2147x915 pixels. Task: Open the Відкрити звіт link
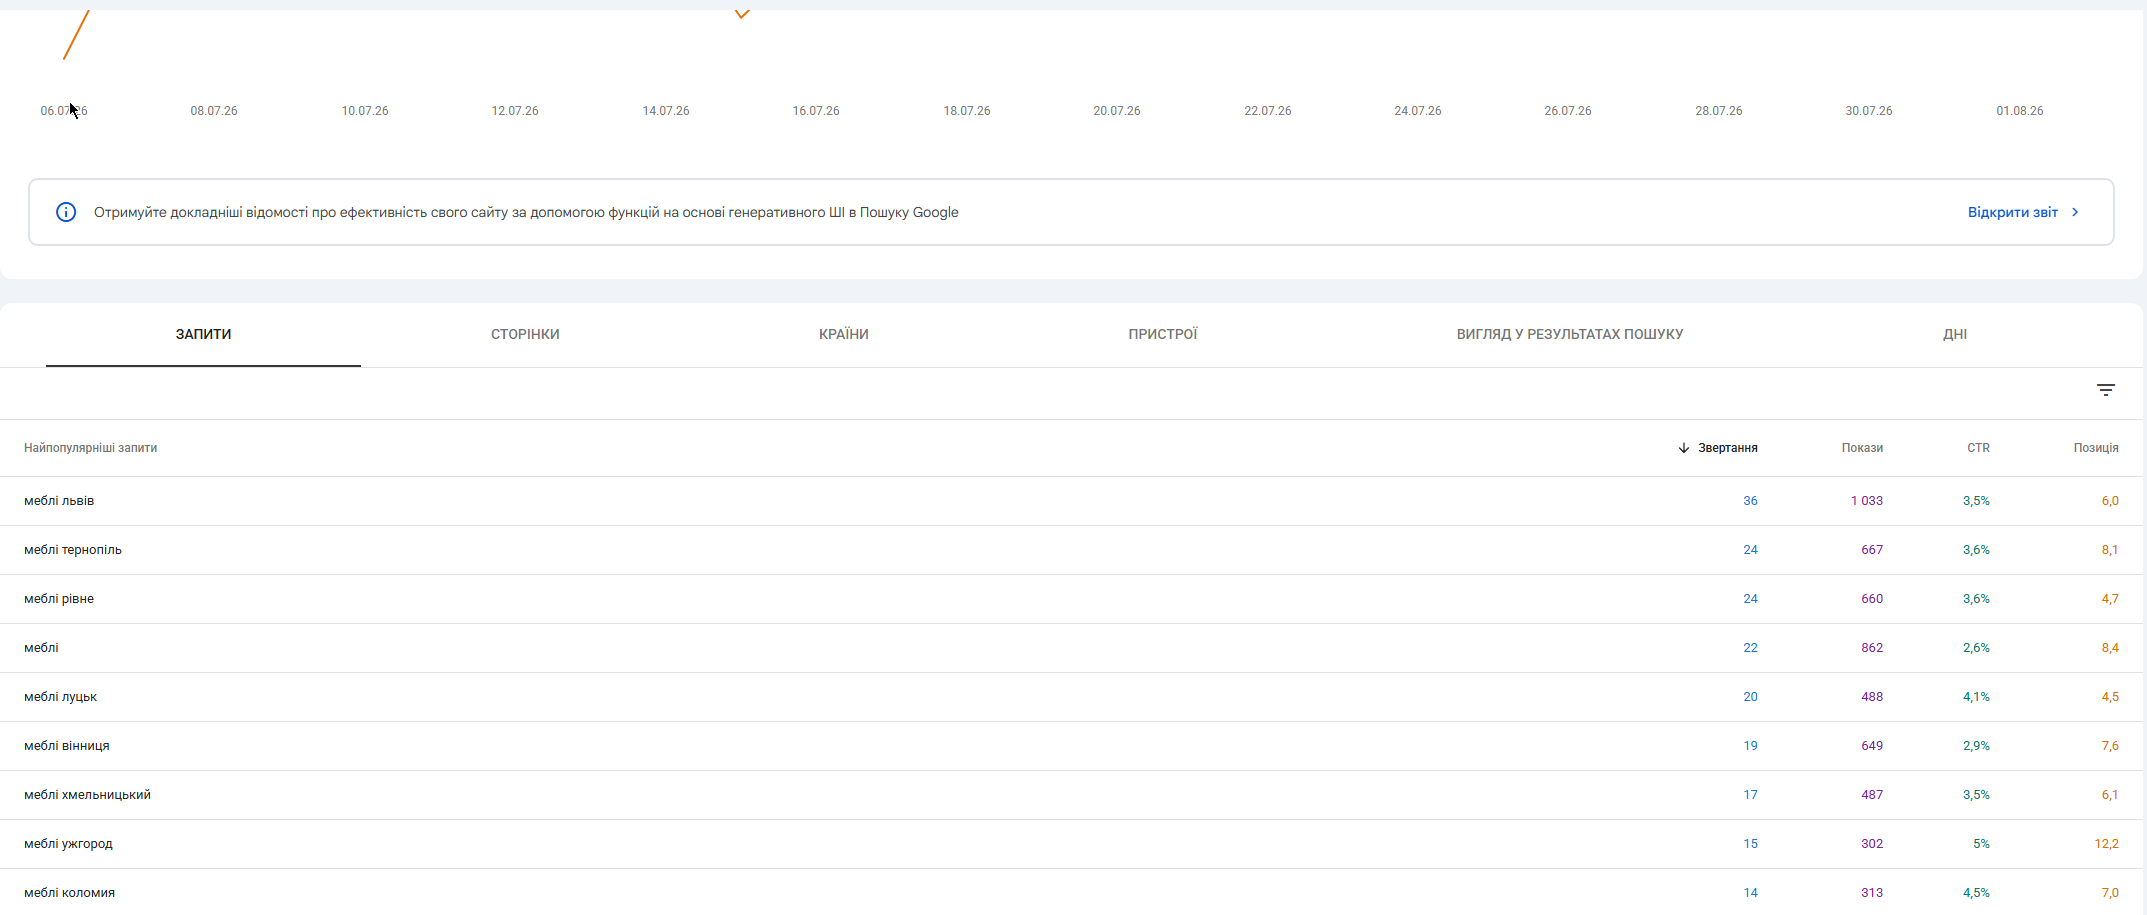[x=2012, y=212]
